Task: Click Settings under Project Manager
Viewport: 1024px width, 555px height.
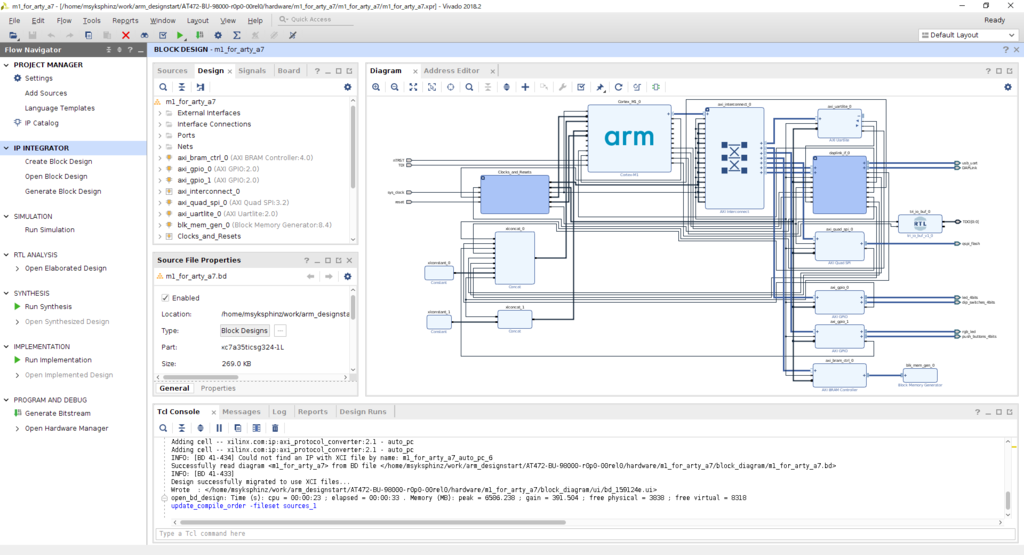Action: [x=39, y=78]
